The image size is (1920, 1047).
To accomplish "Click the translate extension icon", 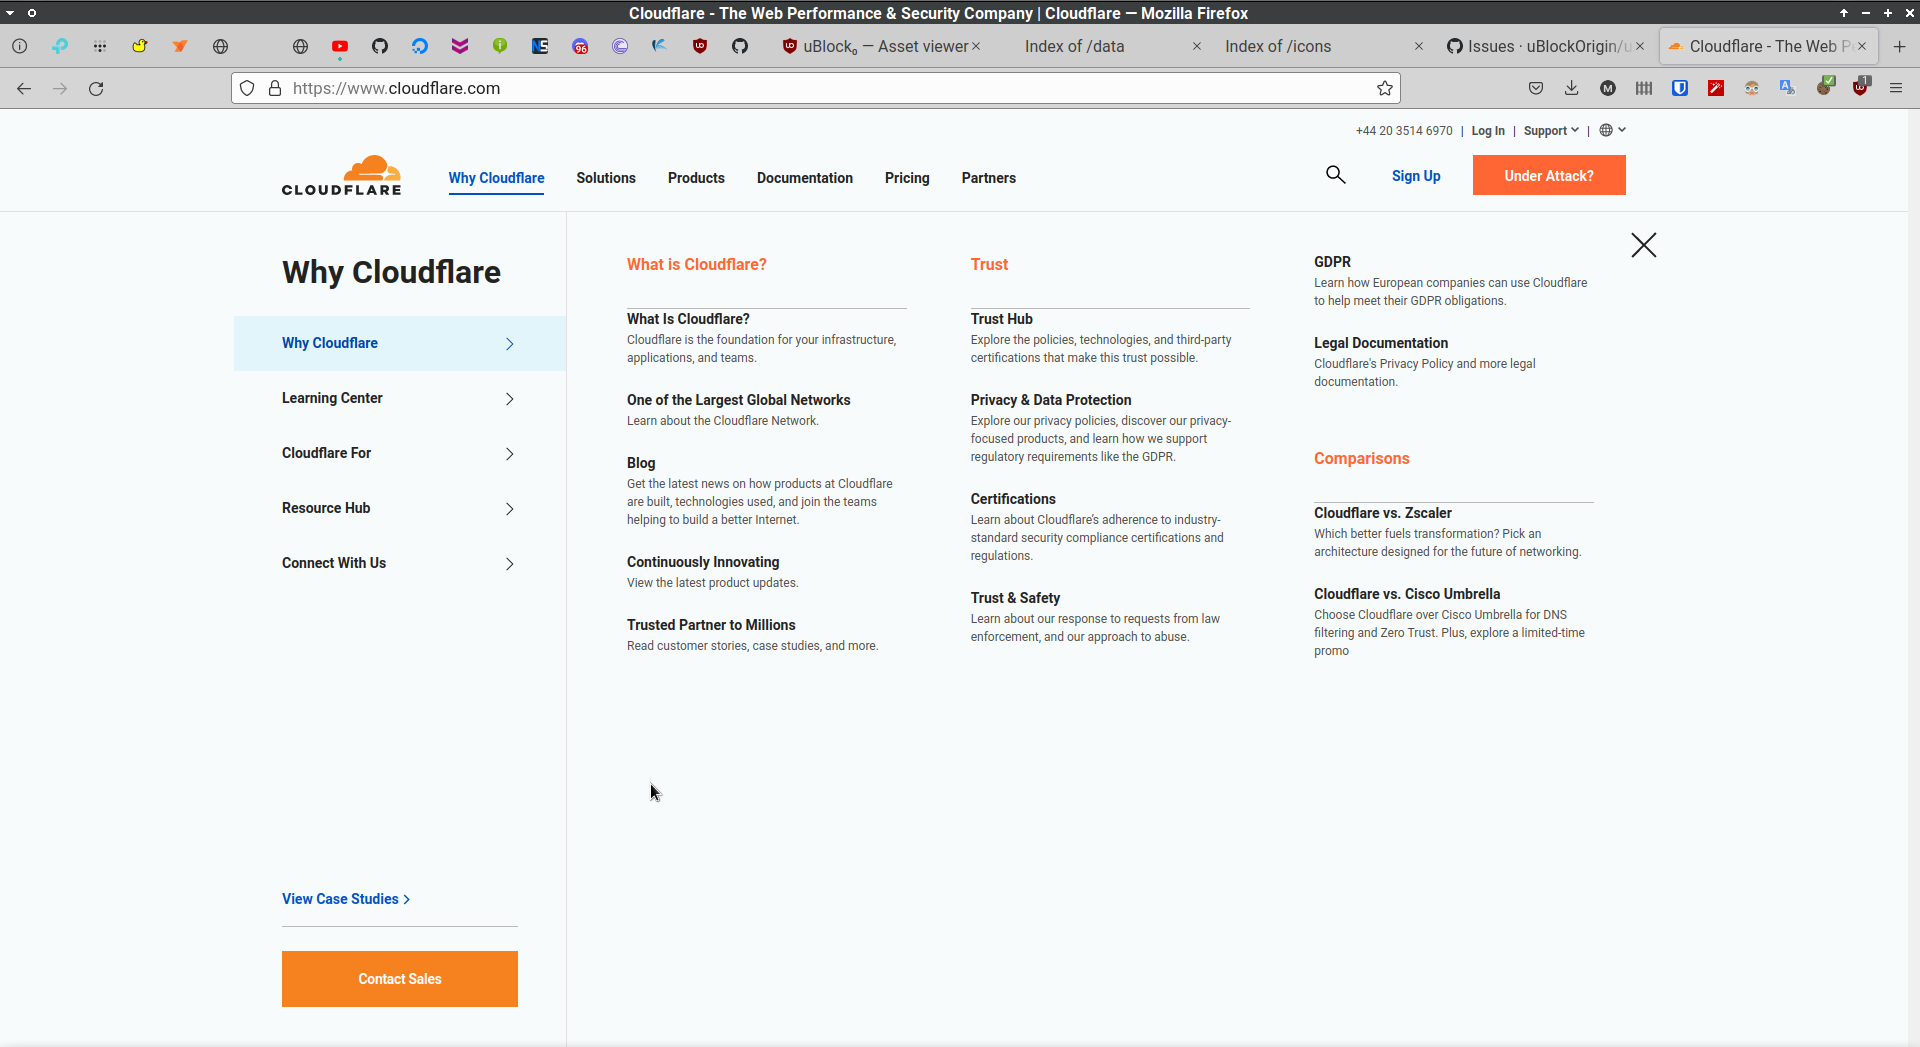I will [1787, 88].
